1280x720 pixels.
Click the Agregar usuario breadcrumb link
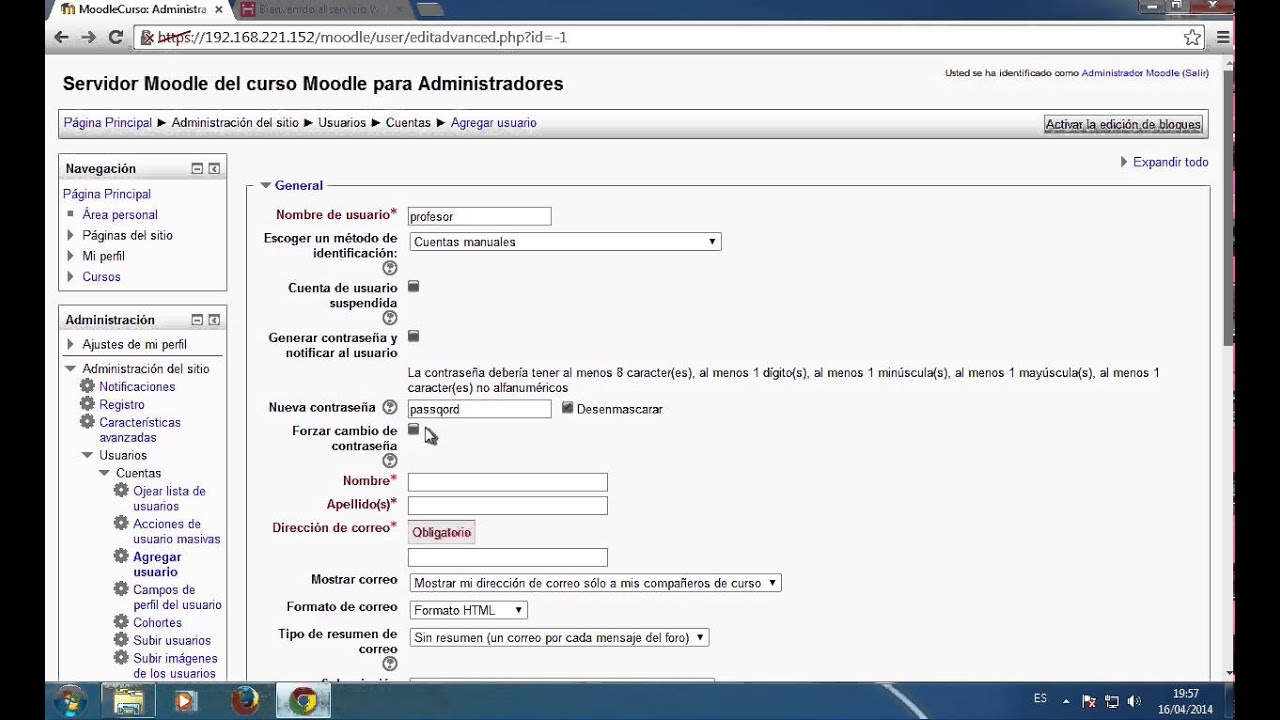click(494, 123)
